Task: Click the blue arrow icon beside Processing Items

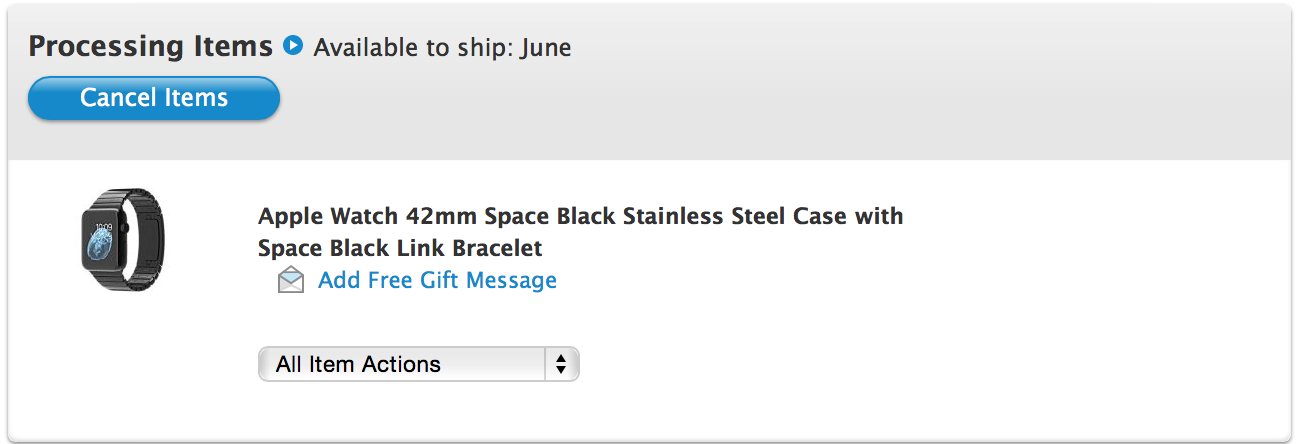Action: pos(293,45)
